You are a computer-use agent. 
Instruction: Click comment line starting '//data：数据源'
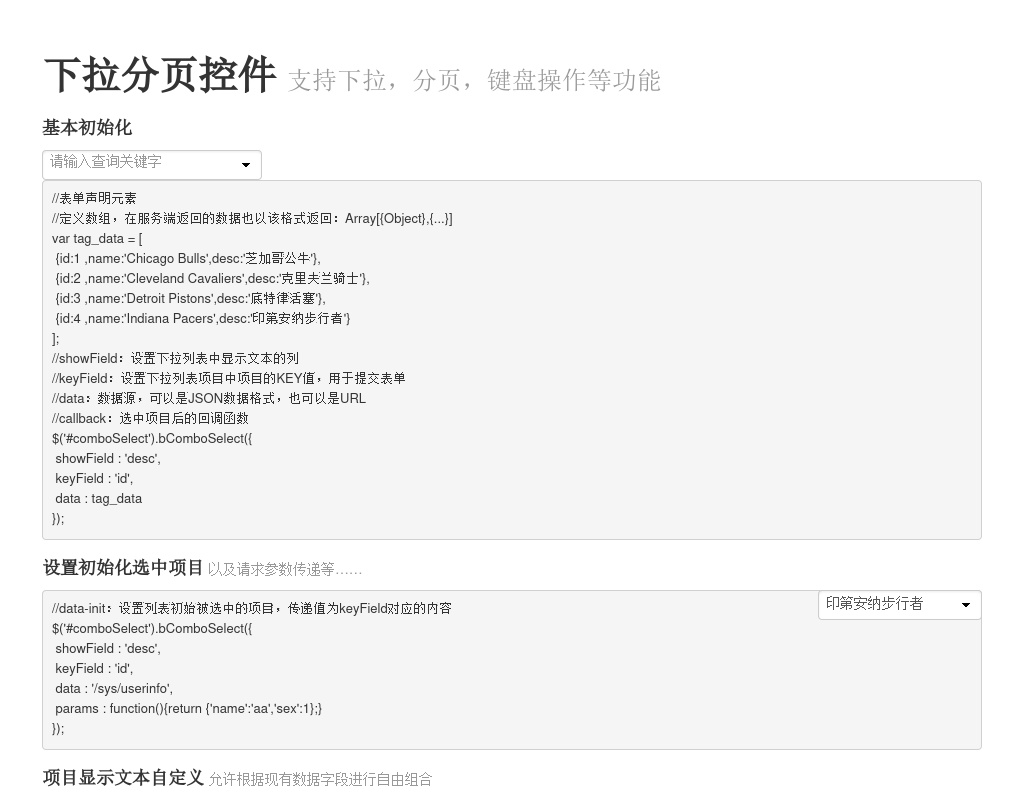point(209,398)
